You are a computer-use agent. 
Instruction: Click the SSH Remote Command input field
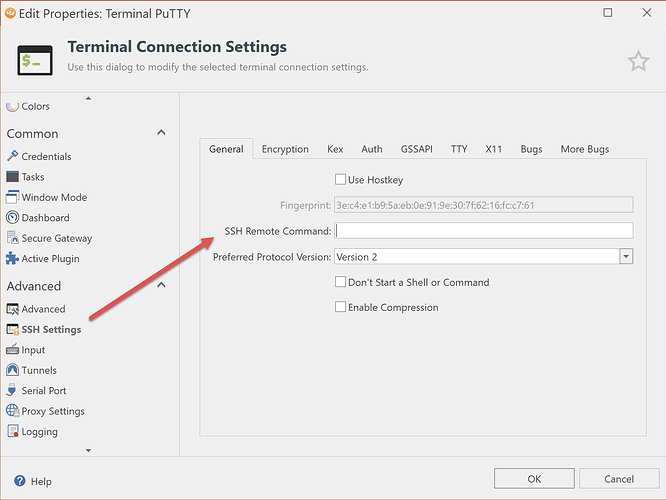pos(483,231)
